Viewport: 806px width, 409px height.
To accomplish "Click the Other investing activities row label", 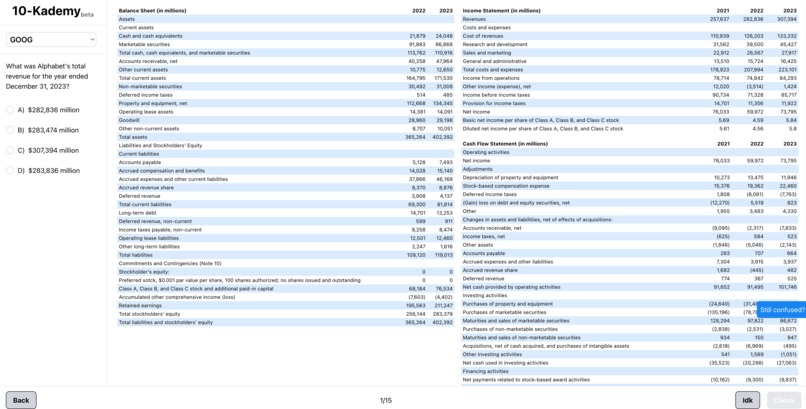I will coord(492,355).
